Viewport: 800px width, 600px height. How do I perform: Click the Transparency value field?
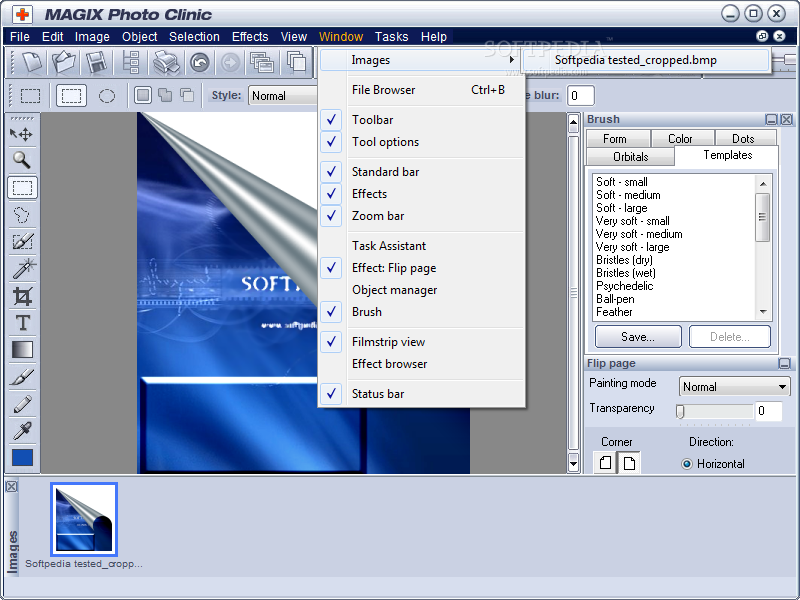coord(768,411)
